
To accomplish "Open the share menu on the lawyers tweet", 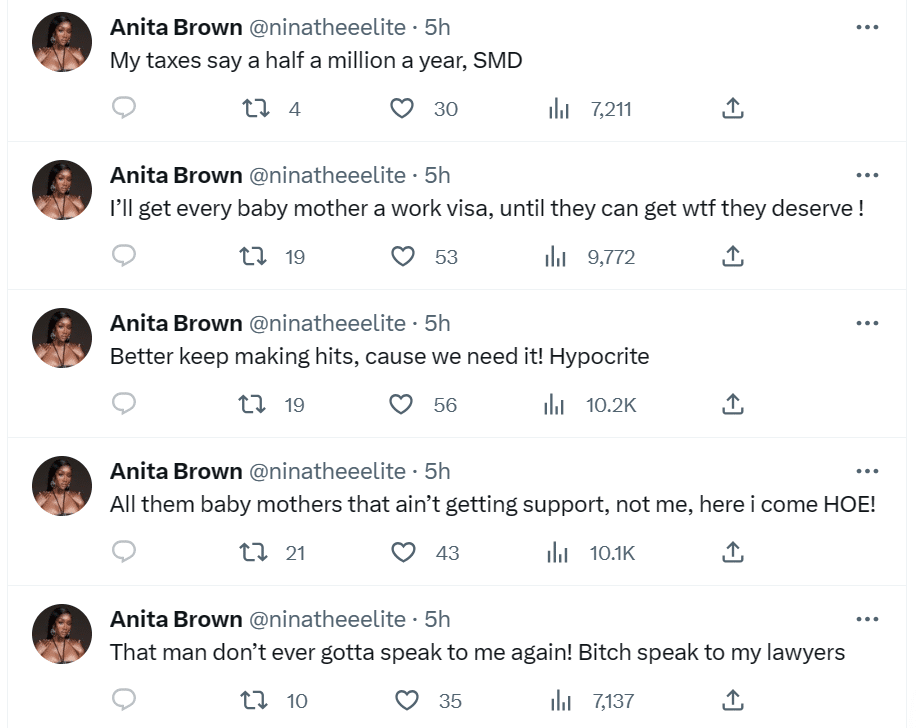I will click(731, 701).
